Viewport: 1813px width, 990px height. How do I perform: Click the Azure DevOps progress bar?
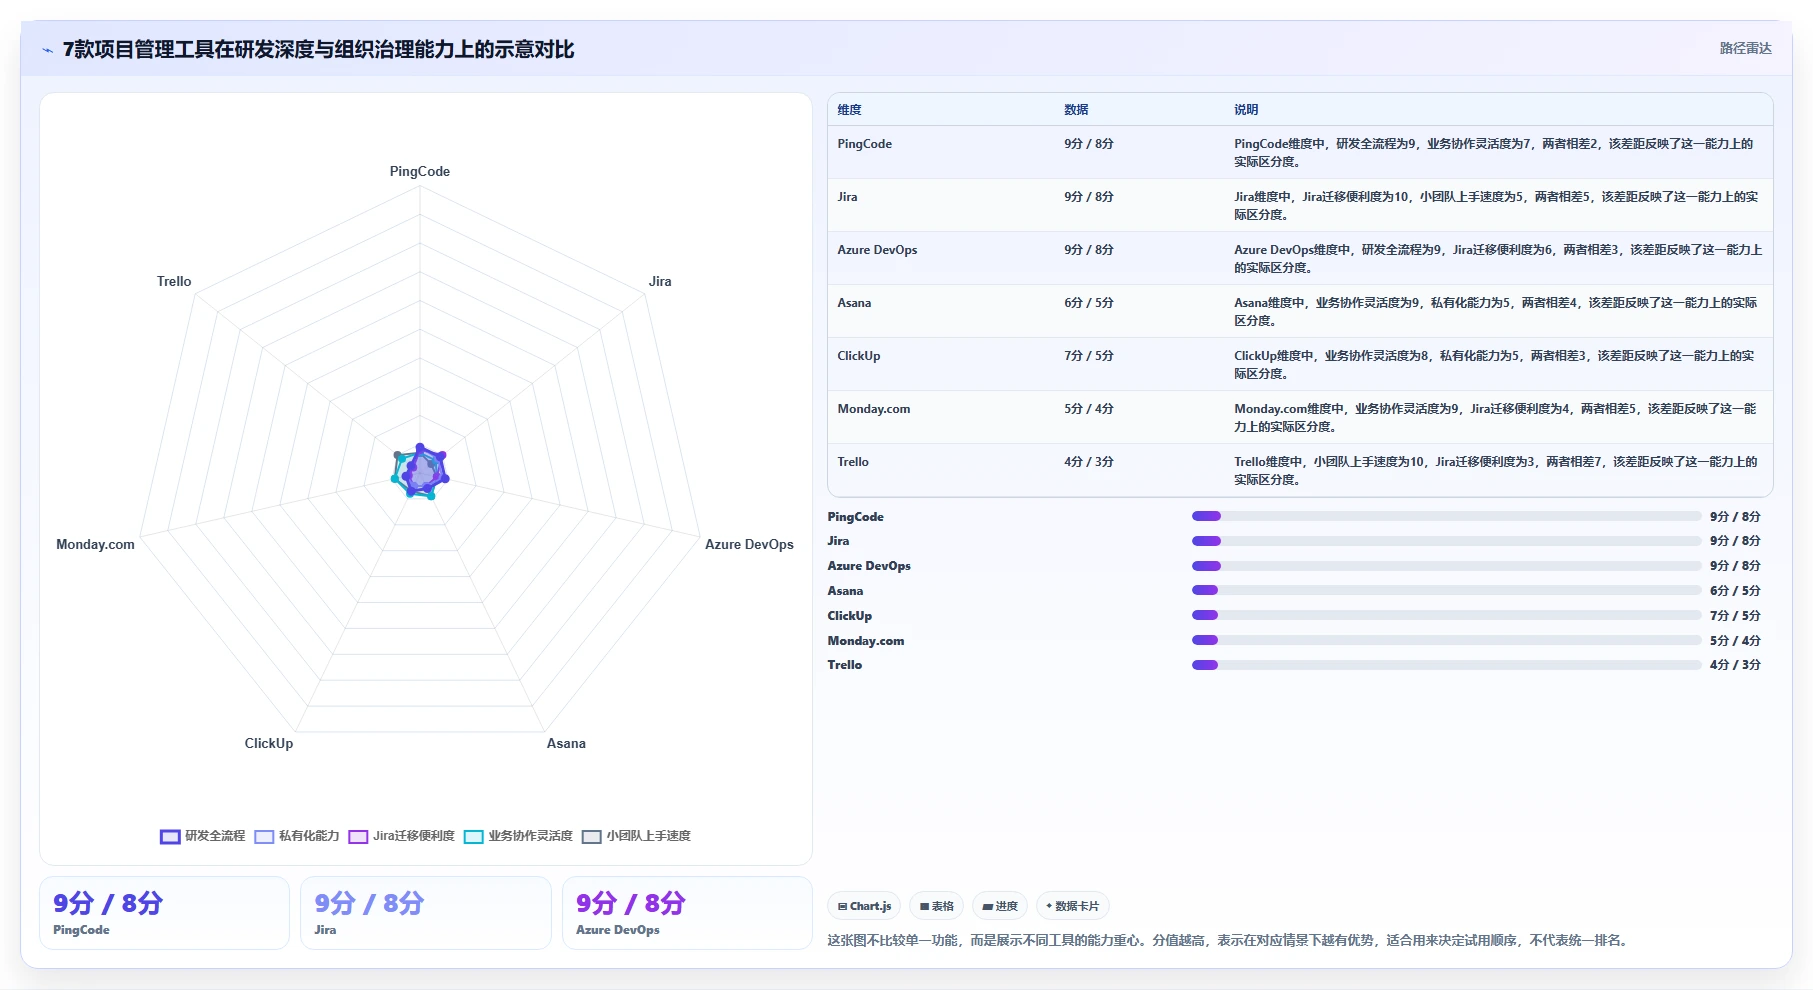(x=1446, y=566)
